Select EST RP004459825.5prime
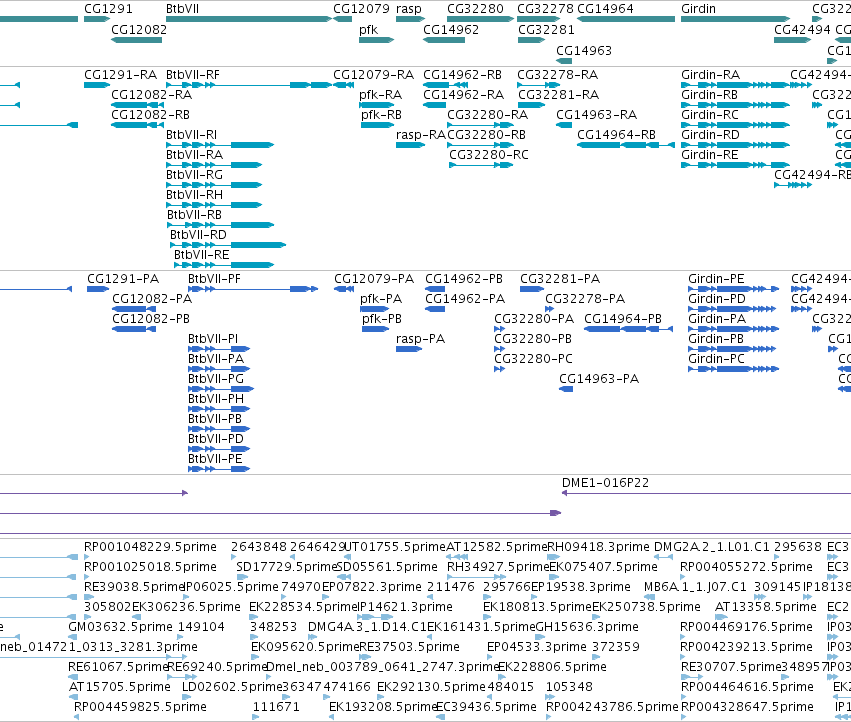 pyautogui.click(x=77, y=717)
